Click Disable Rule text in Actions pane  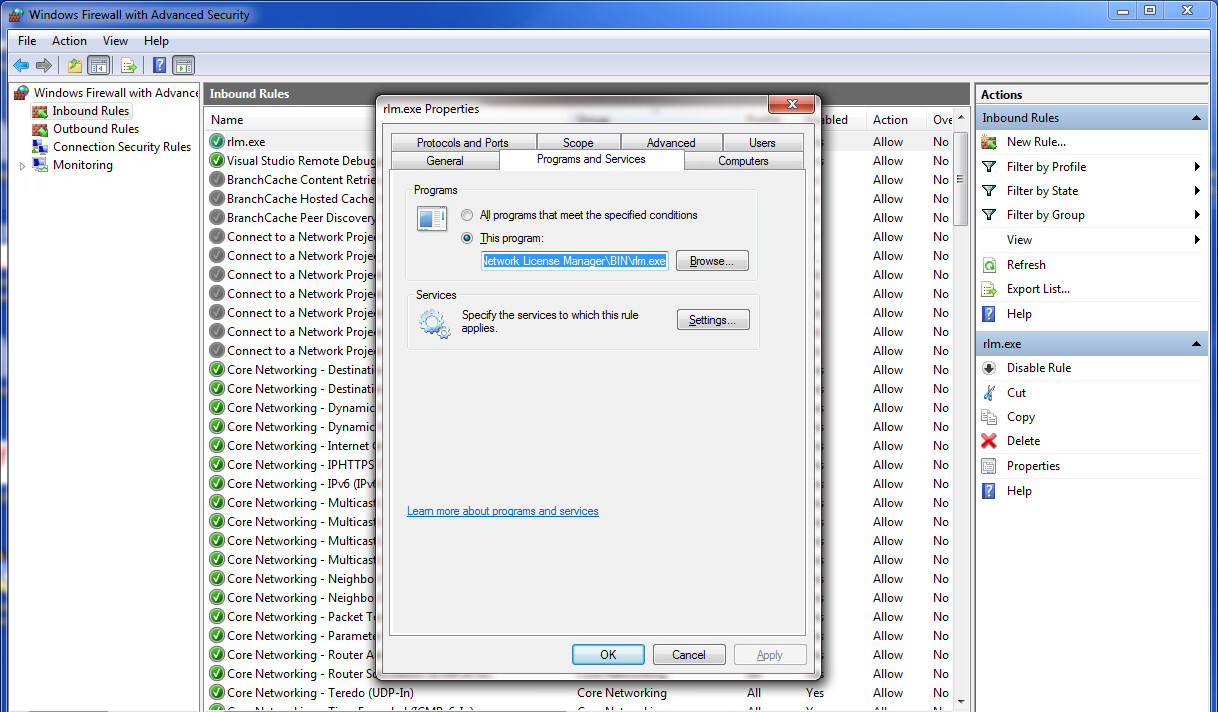[1039, 368]
